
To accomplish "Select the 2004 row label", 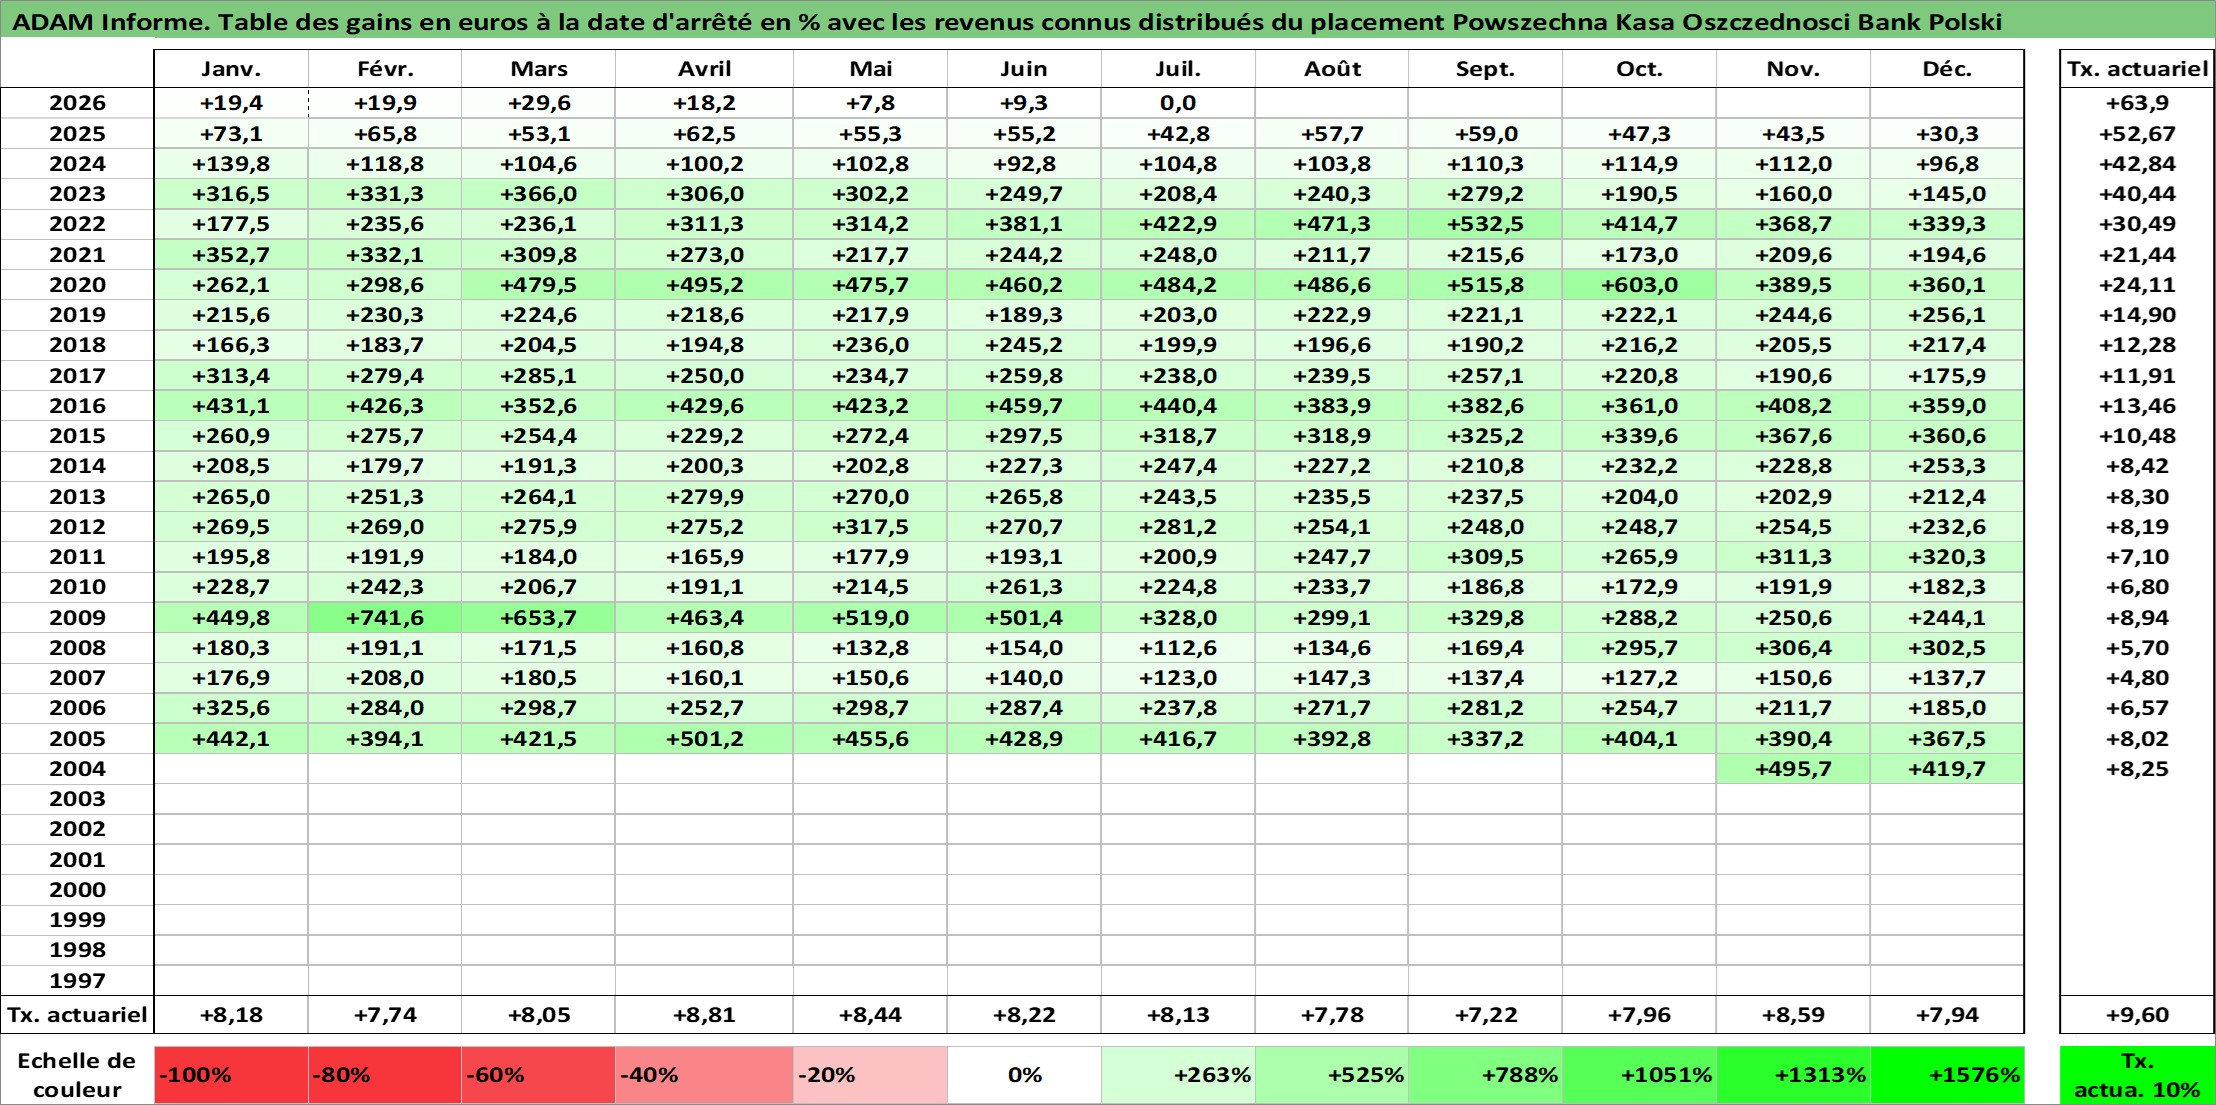I will pyautogui.click(x=77, y=769).
